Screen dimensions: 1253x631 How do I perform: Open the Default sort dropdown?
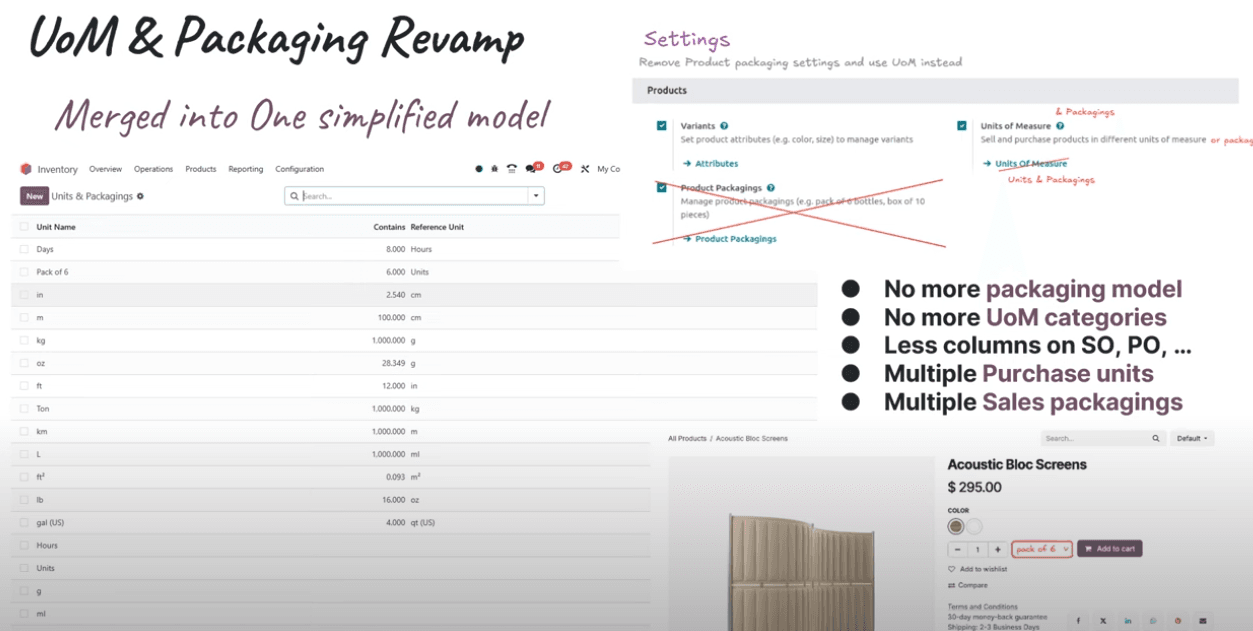click(x=1192, y=439)
